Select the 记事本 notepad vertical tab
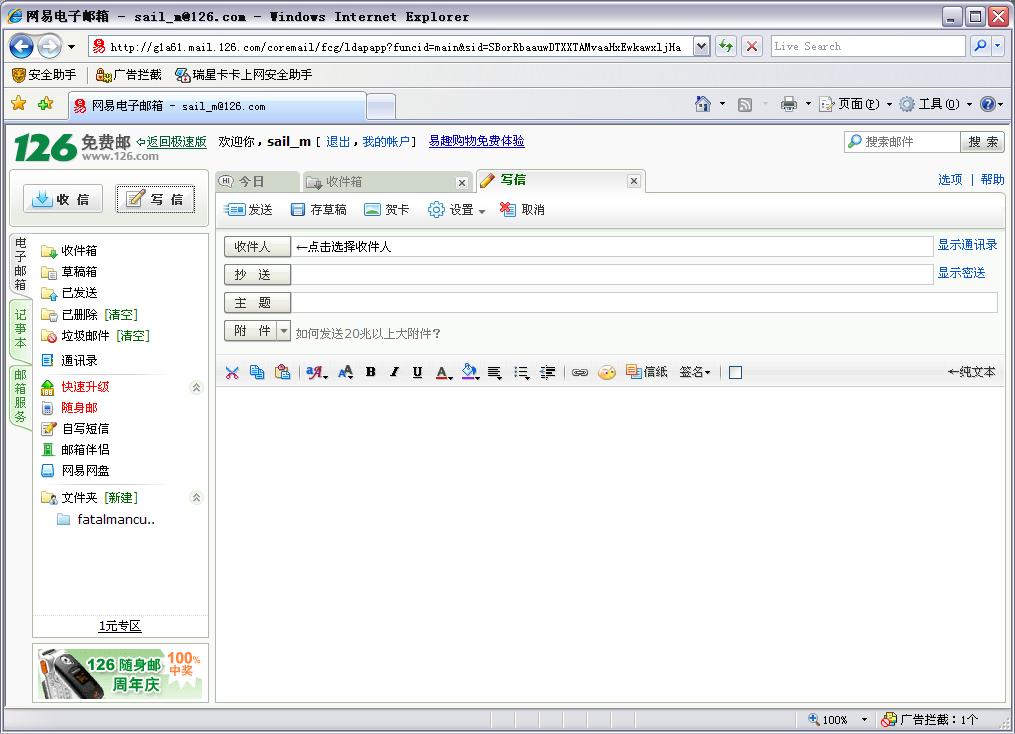1015x734 pixels. (21, 329)
